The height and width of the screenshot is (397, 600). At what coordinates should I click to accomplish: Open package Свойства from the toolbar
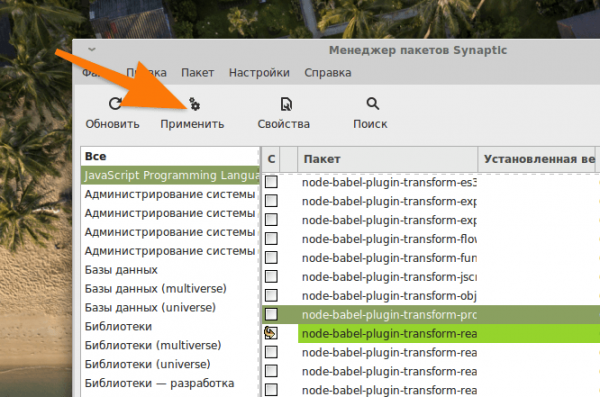coord(284,113)
